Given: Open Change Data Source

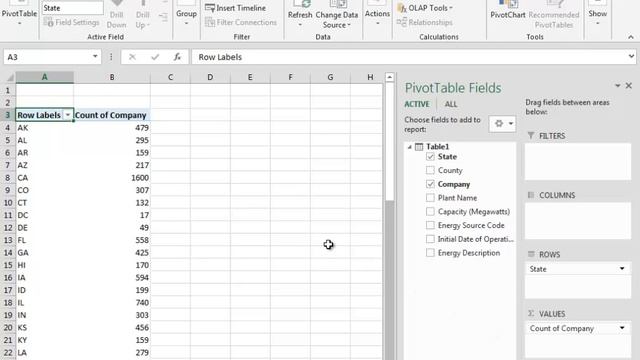Looking at the screenshot, I should [337, 16].
